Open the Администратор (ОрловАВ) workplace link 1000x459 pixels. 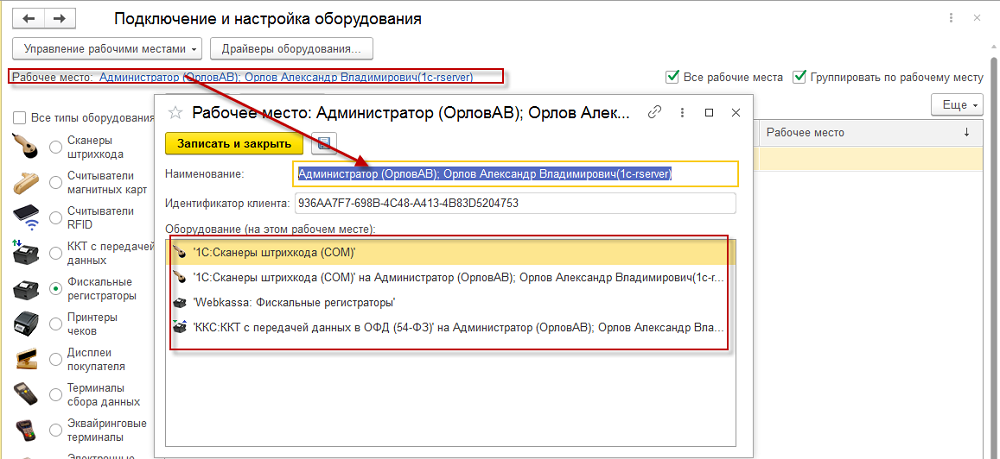(286, 77)
